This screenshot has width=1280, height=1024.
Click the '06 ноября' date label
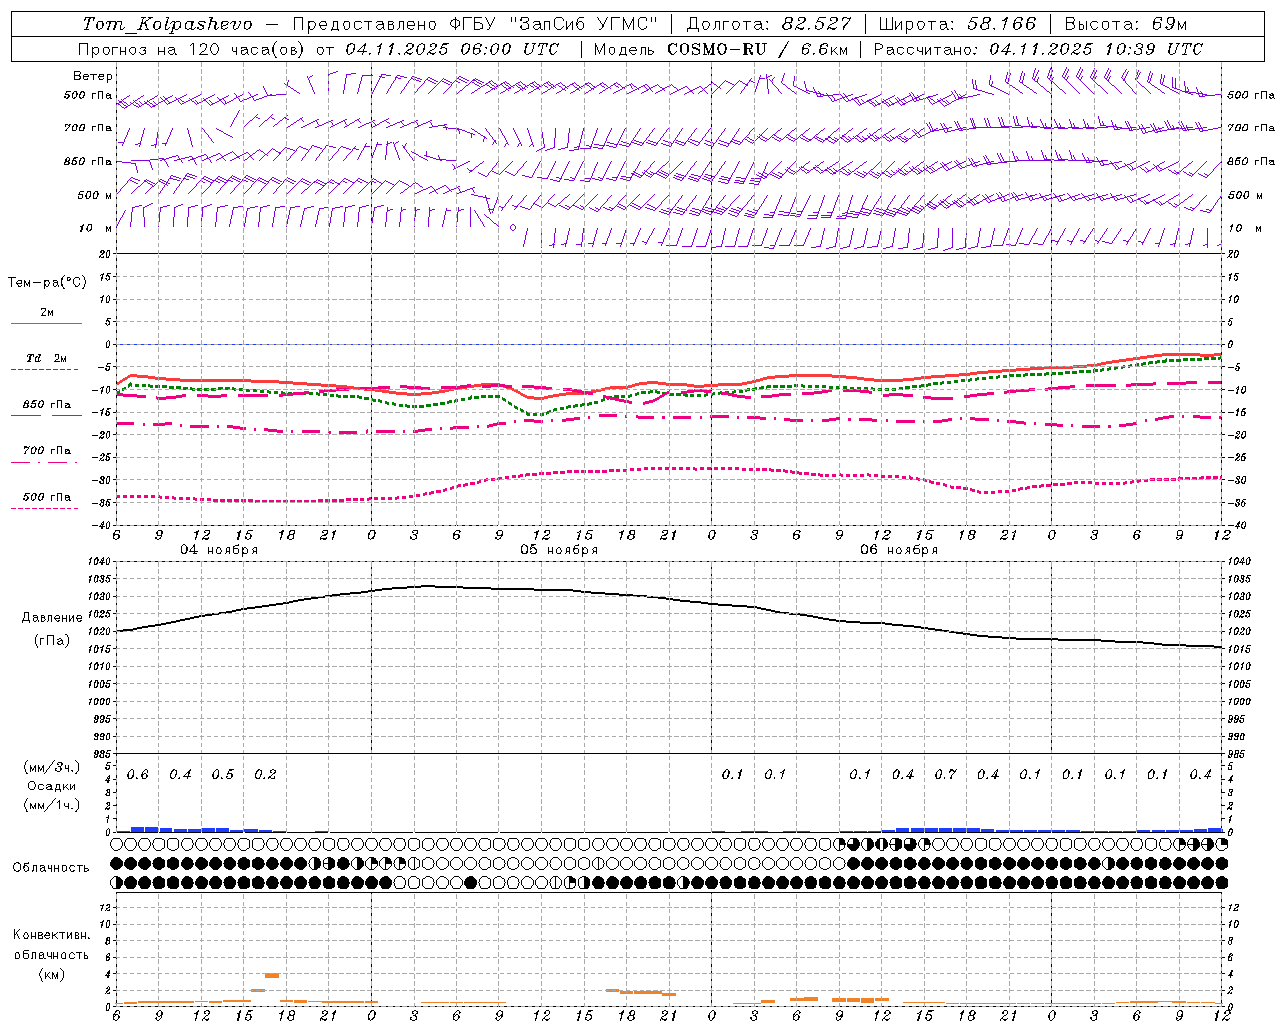pyautogui.click(x=899, y=550)
